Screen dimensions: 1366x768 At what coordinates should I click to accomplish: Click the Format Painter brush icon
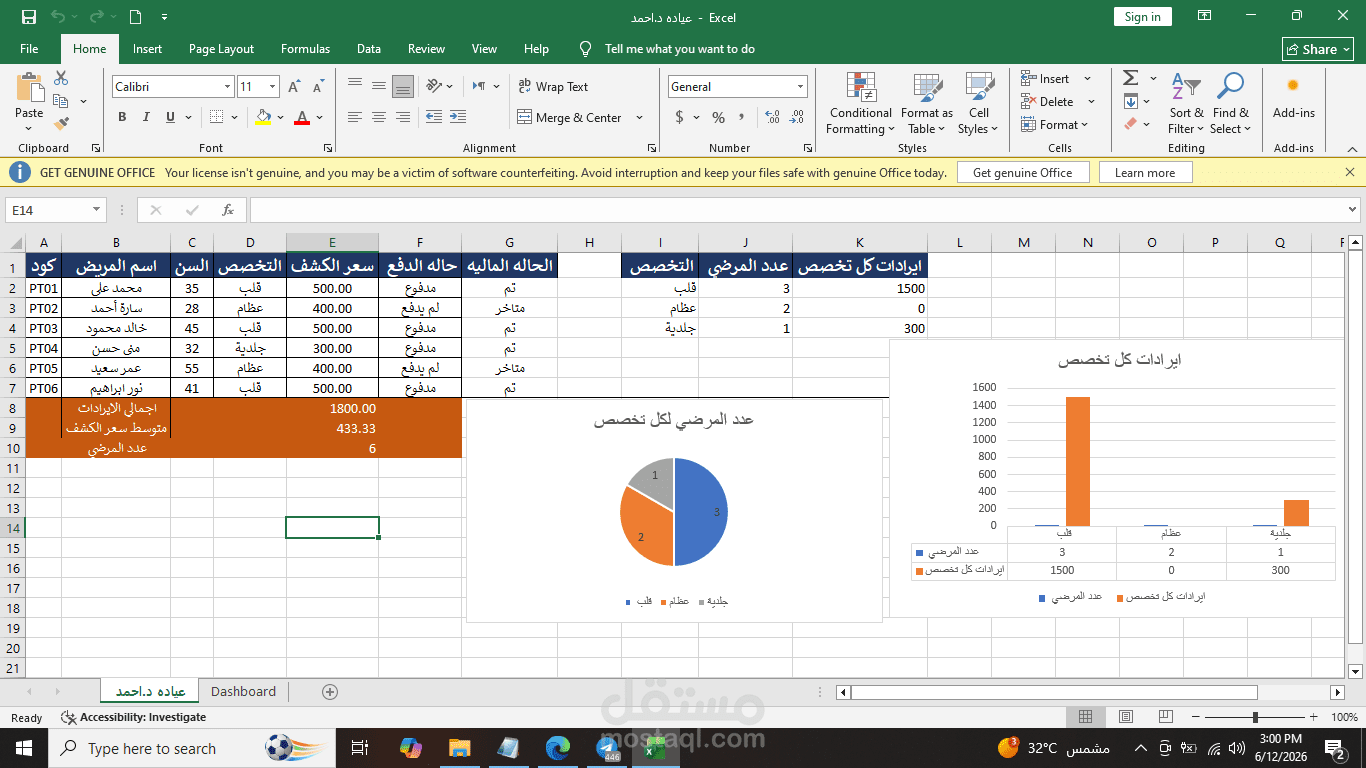(61, 124)
